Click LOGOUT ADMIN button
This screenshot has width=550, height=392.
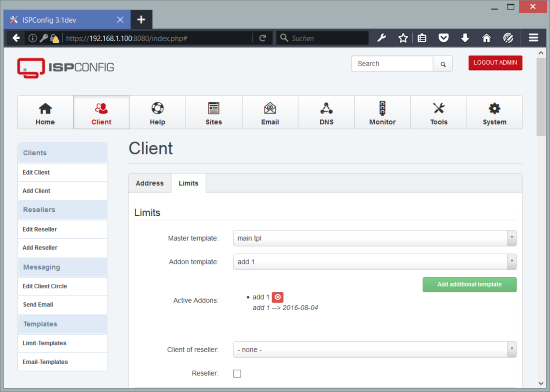coord(495,63)
